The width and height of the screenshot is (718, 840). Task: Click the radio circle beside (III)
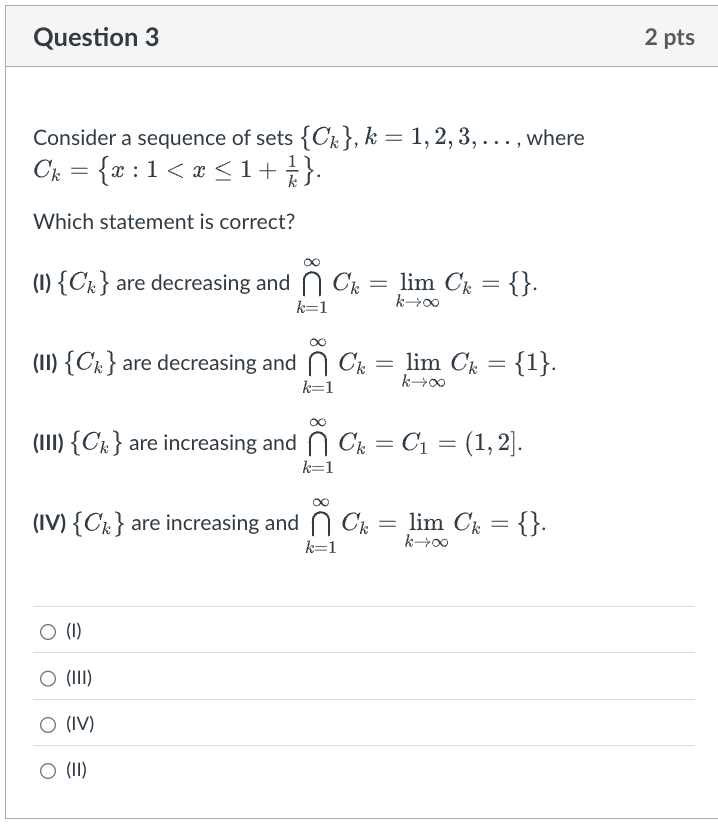[x=47, y=677]
